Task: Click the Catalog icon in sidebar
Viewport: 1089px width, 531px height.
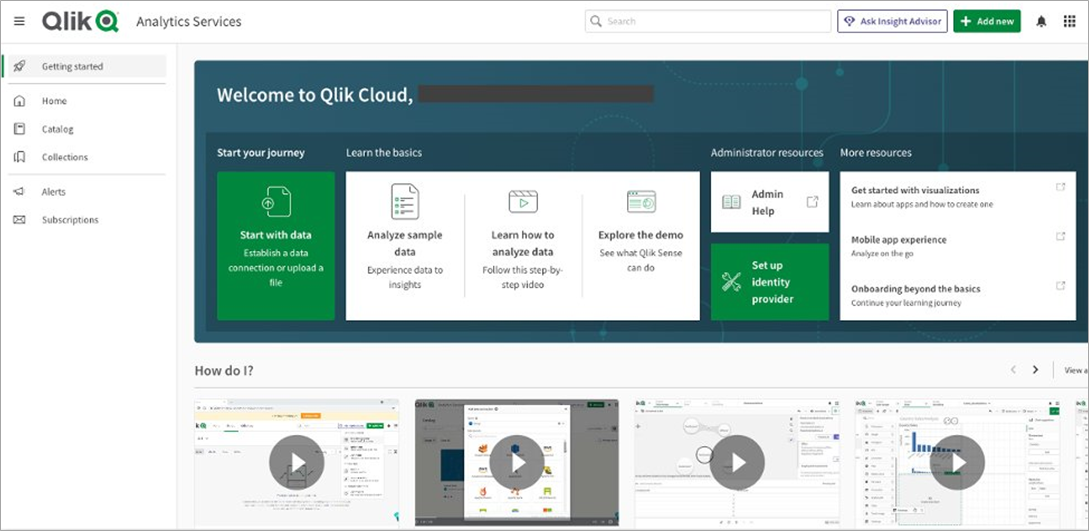Action: coord(19,129)
